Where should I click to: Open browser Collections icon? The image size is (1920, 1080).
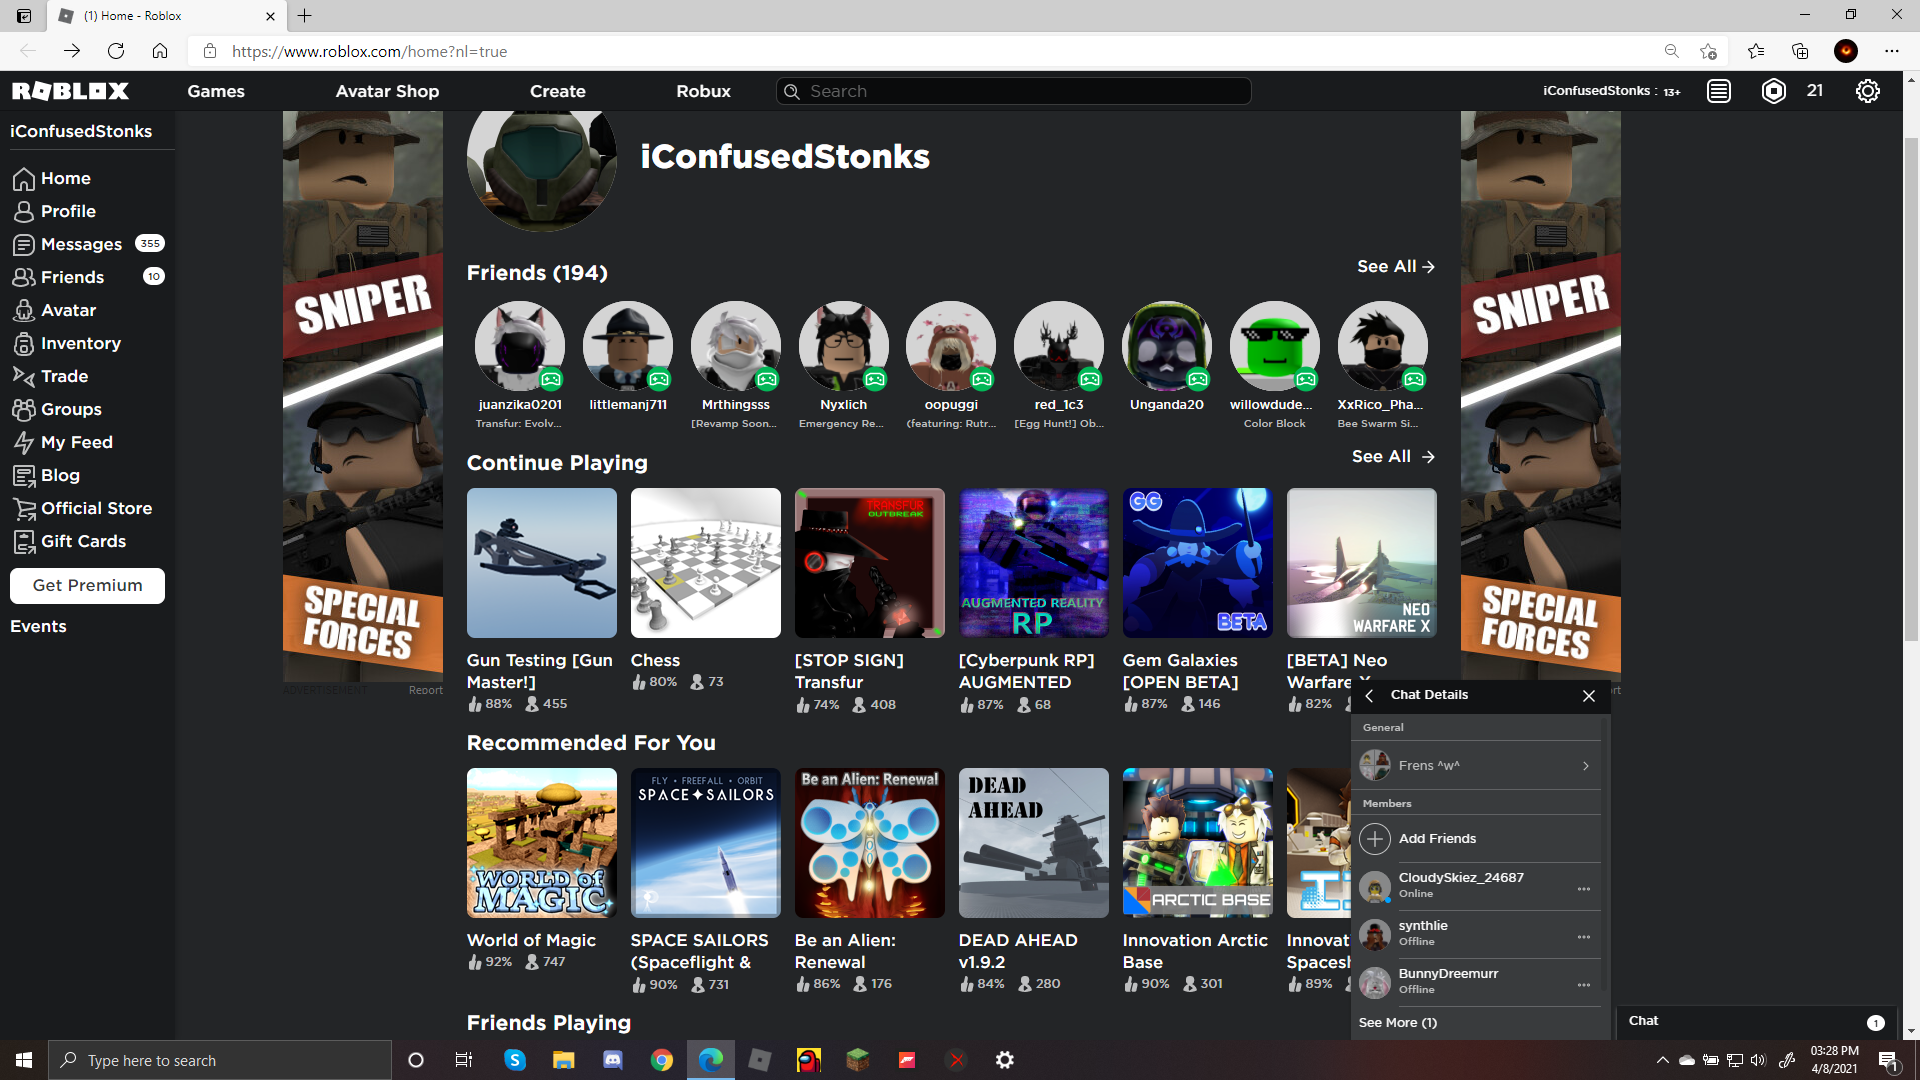1800,51
